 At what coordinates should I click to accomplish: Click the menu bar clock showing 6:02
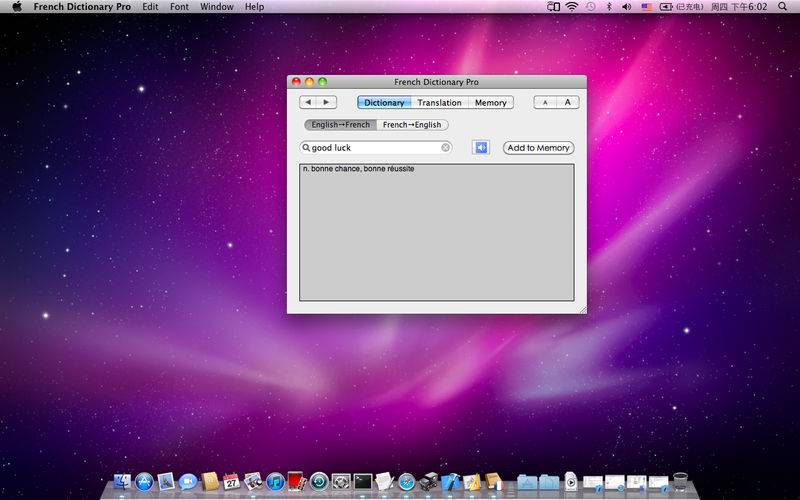pos(739,7)
